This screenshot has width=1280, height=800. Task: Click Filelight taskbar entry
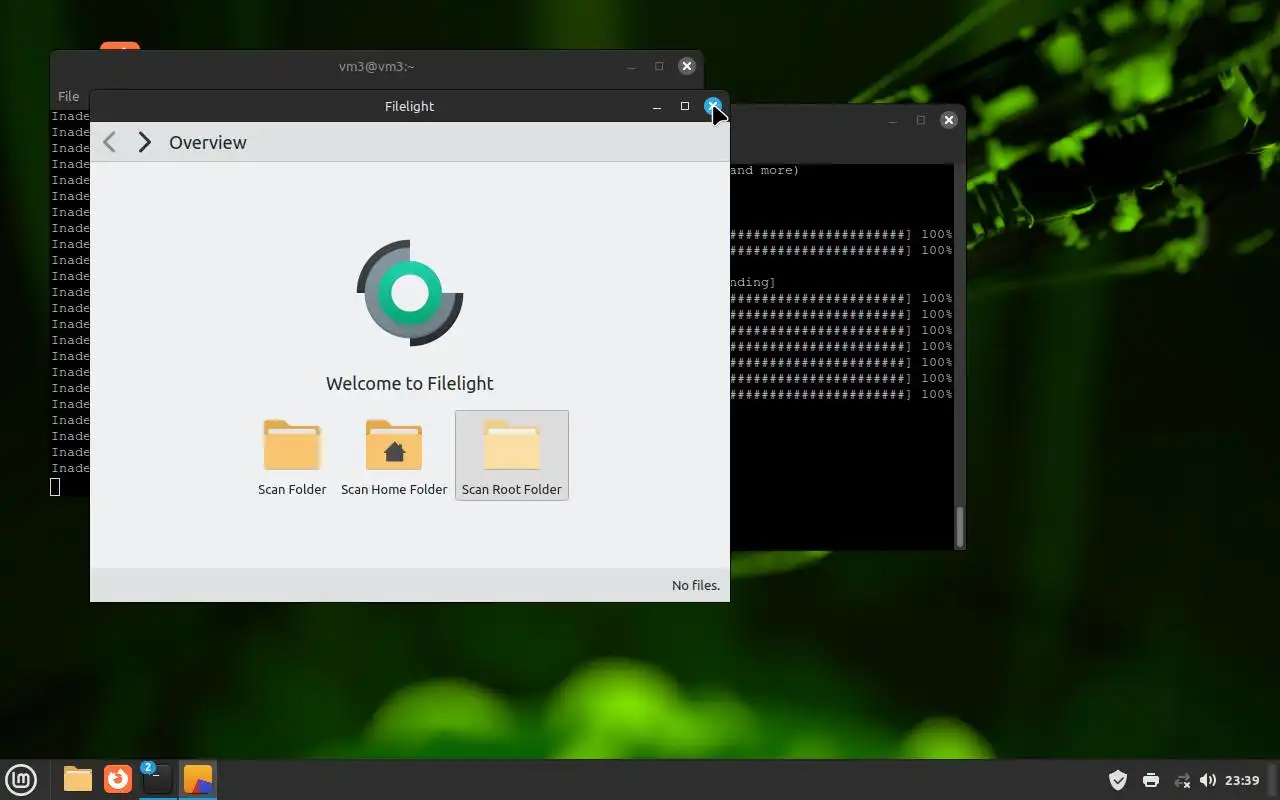click(198, 779)
